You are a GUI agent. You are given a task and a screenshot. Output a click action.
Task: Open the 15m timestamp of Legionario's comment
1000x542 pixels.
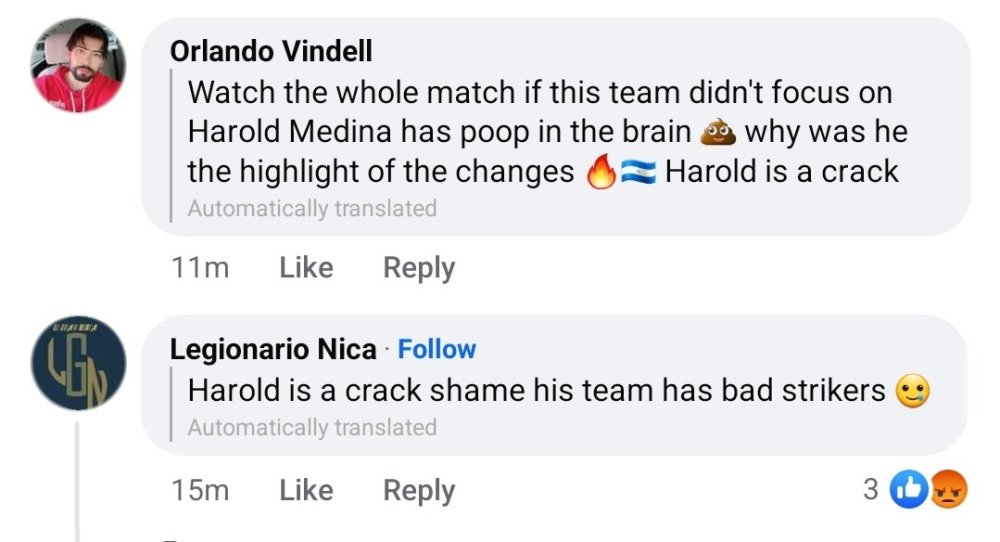click(199, 490)
